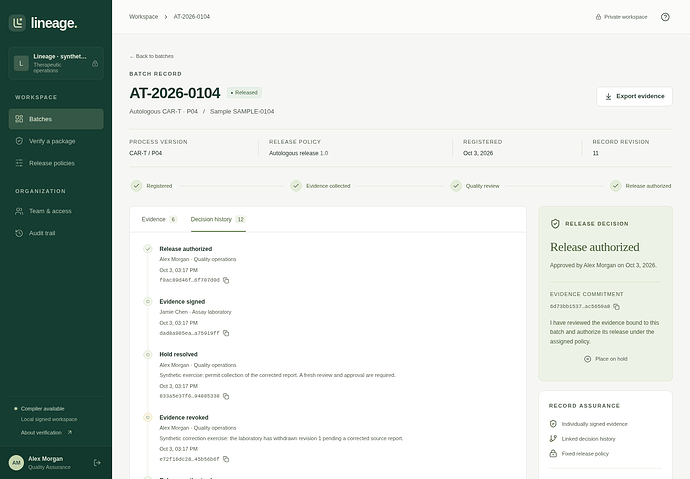Select the Decision history tab
This screenshot has width=690, height=479.
[218, 219]
